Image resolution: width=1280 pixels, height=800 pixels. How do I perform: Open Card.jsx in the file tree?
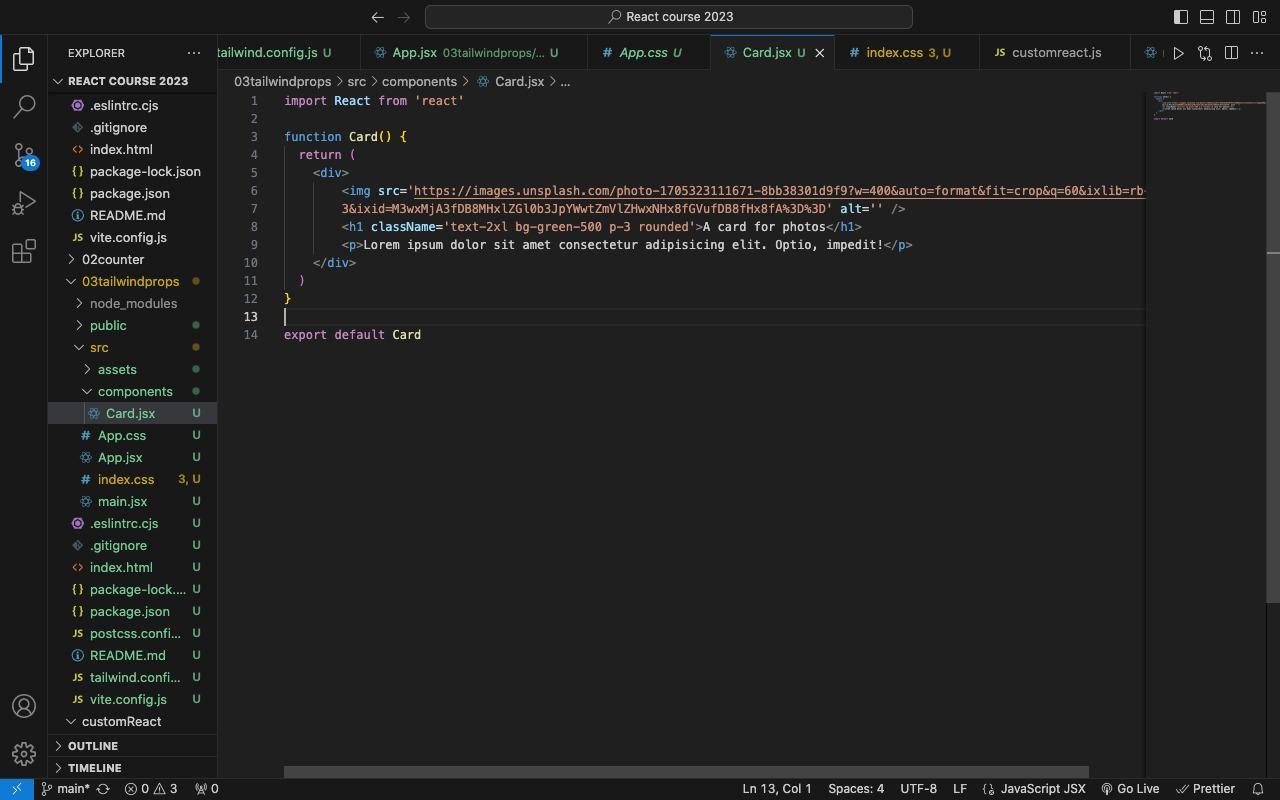pos(133,413)
